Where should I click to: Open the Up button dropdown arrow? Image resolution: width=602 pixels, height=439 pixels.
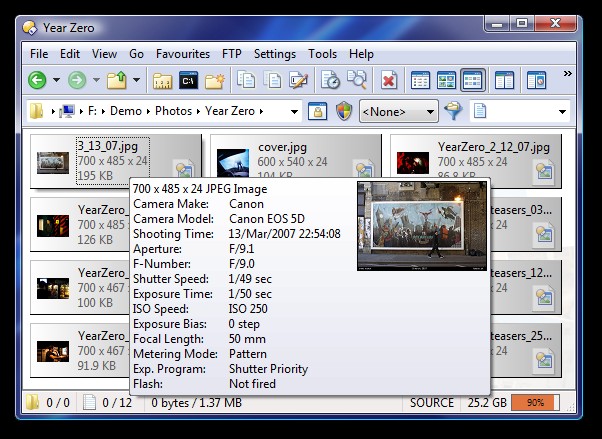(x=136, y=80)
